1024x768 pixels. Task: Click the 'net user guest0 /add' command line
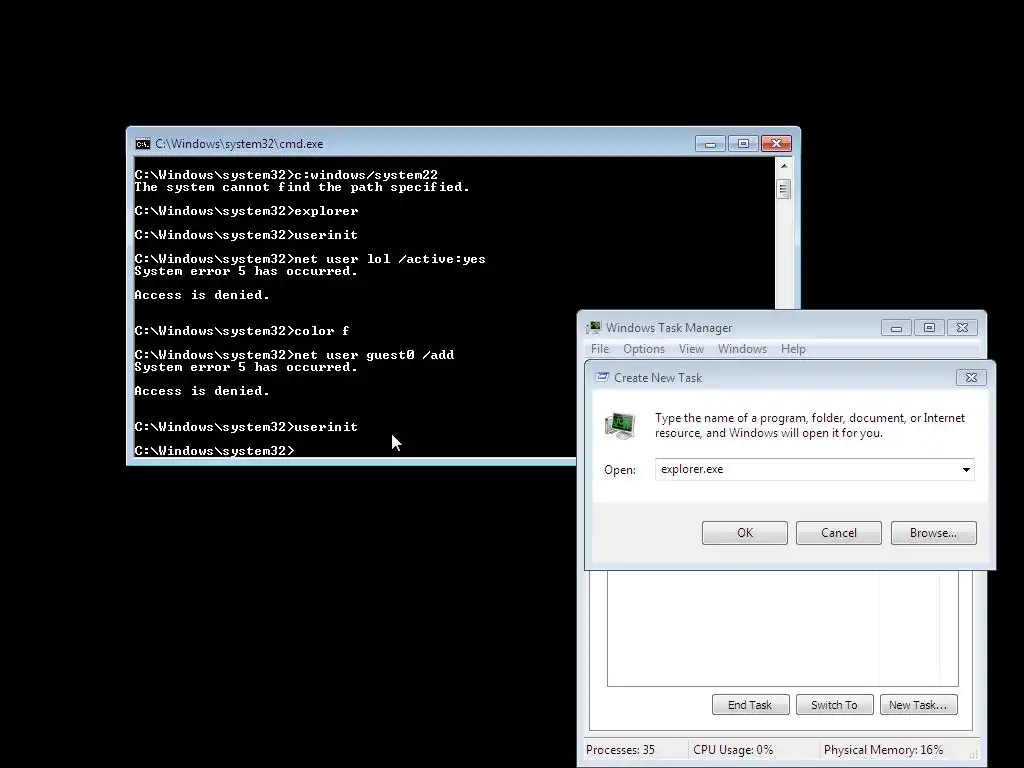click(x=294, y=355)
